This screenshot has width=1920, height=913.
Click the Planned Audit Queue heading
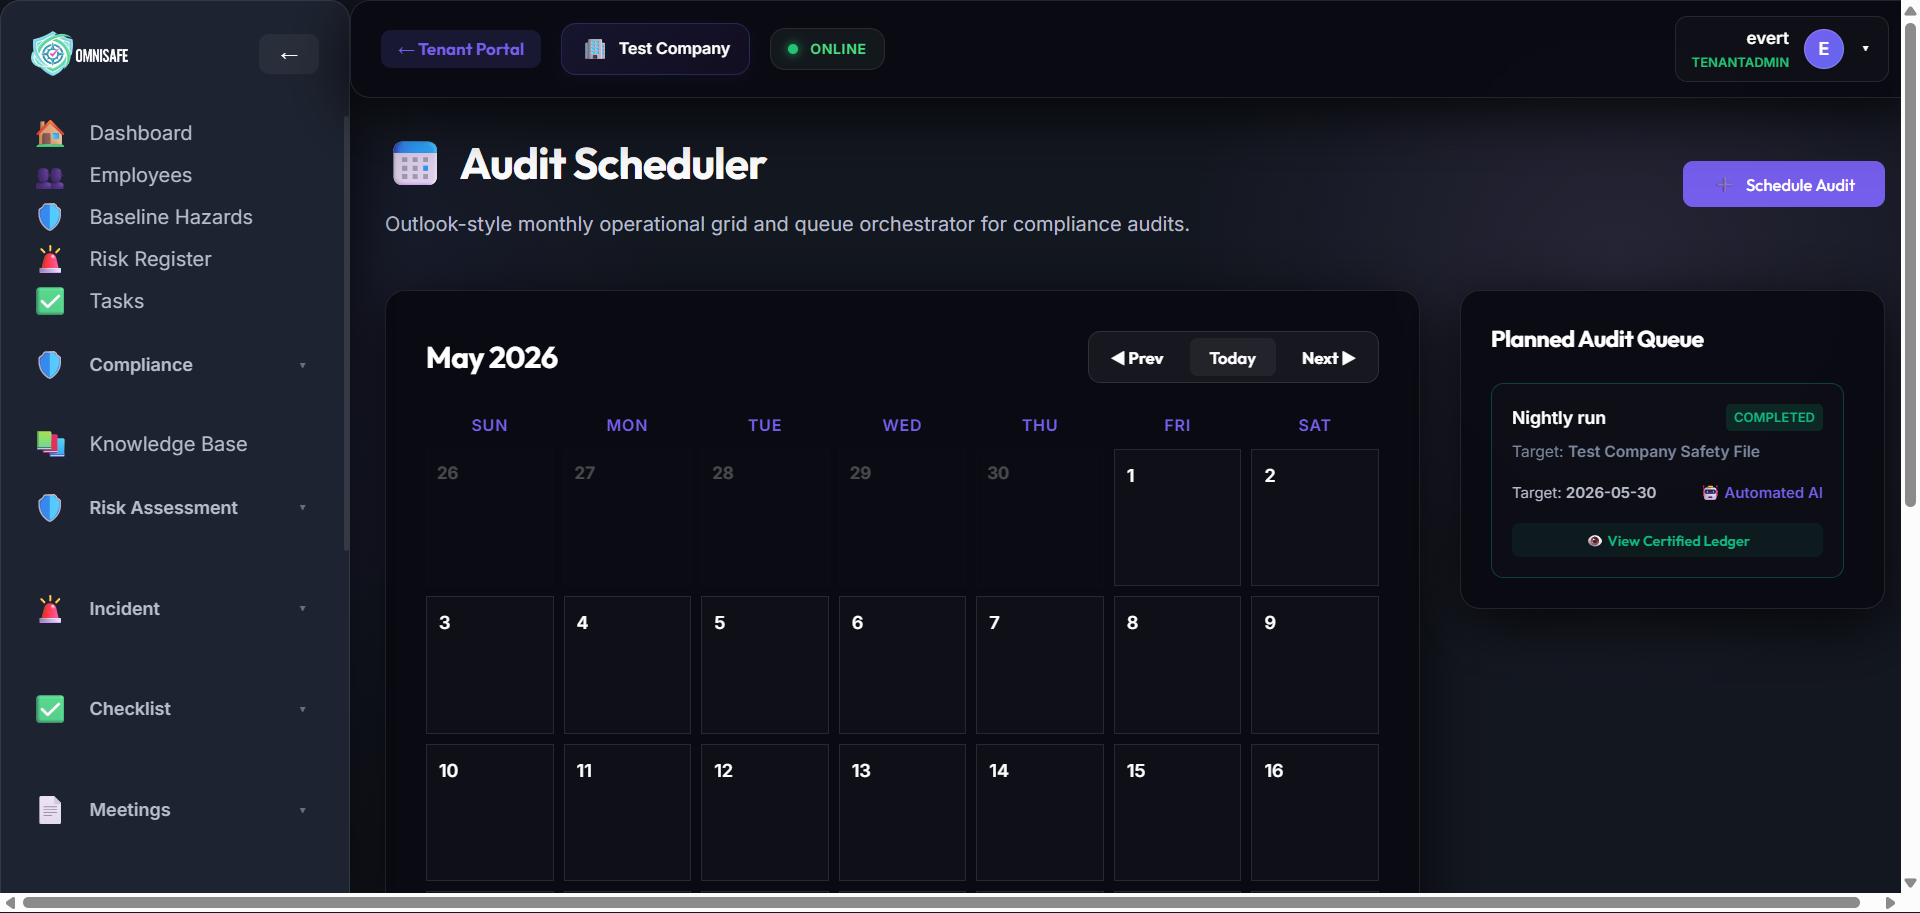click(1597, 339)
